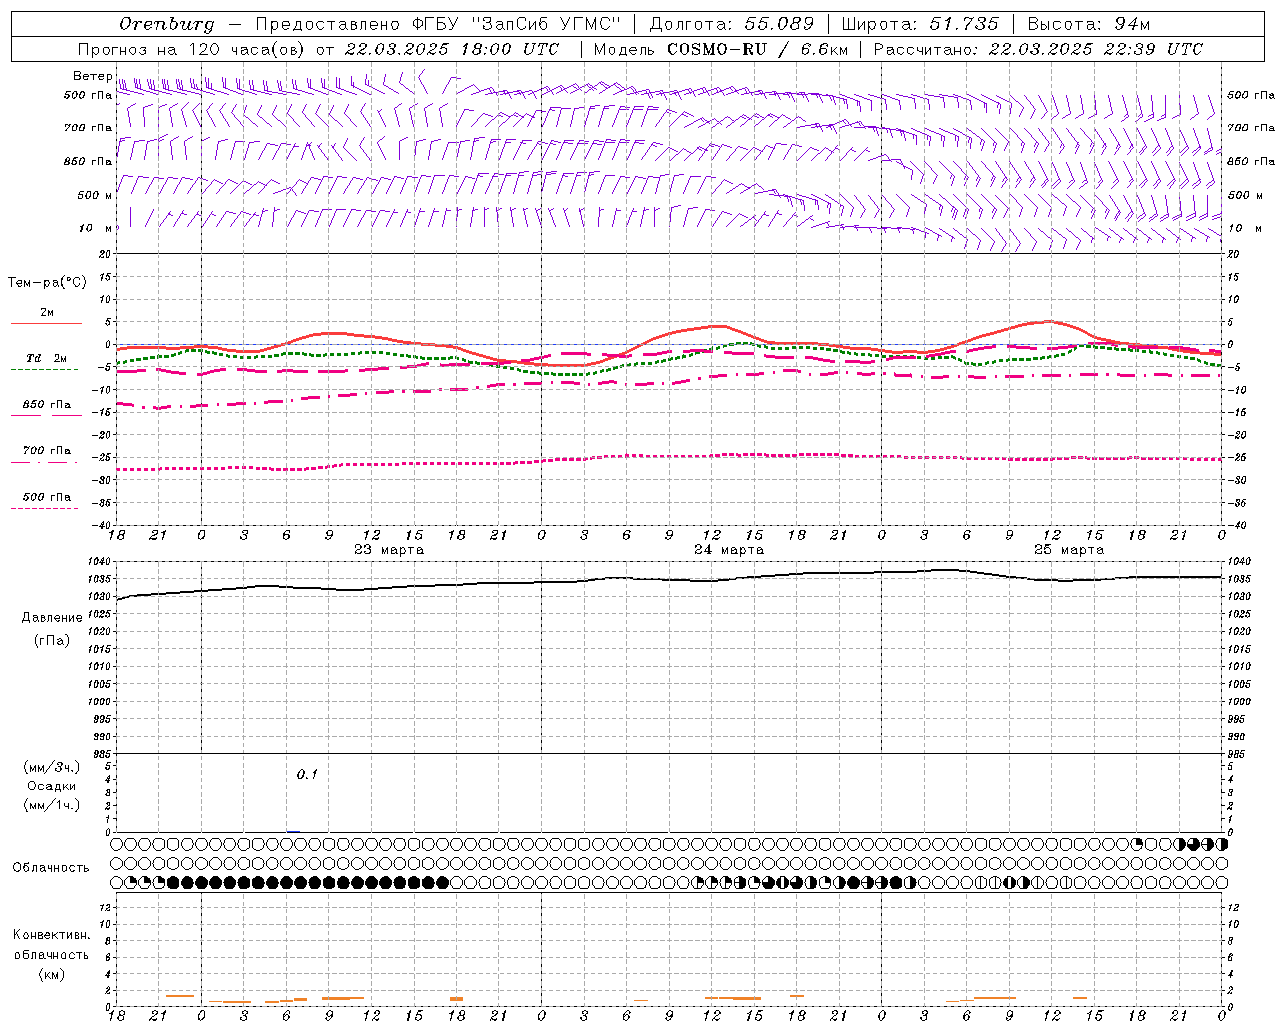Click the "500 гПа" temperature legend entry
This screenshot has width=1280, height=1024.
47,497
